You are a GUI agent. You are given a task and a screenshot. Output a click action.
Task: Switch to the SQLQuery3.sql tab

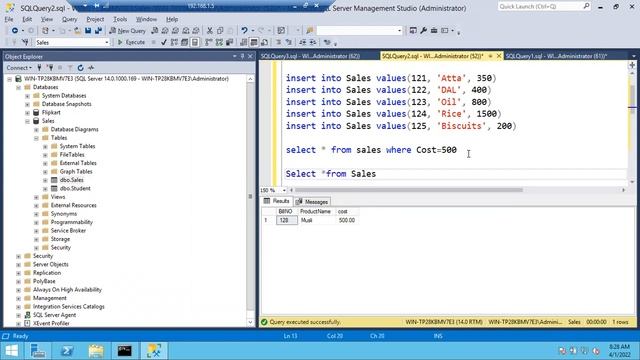(310, 56)
